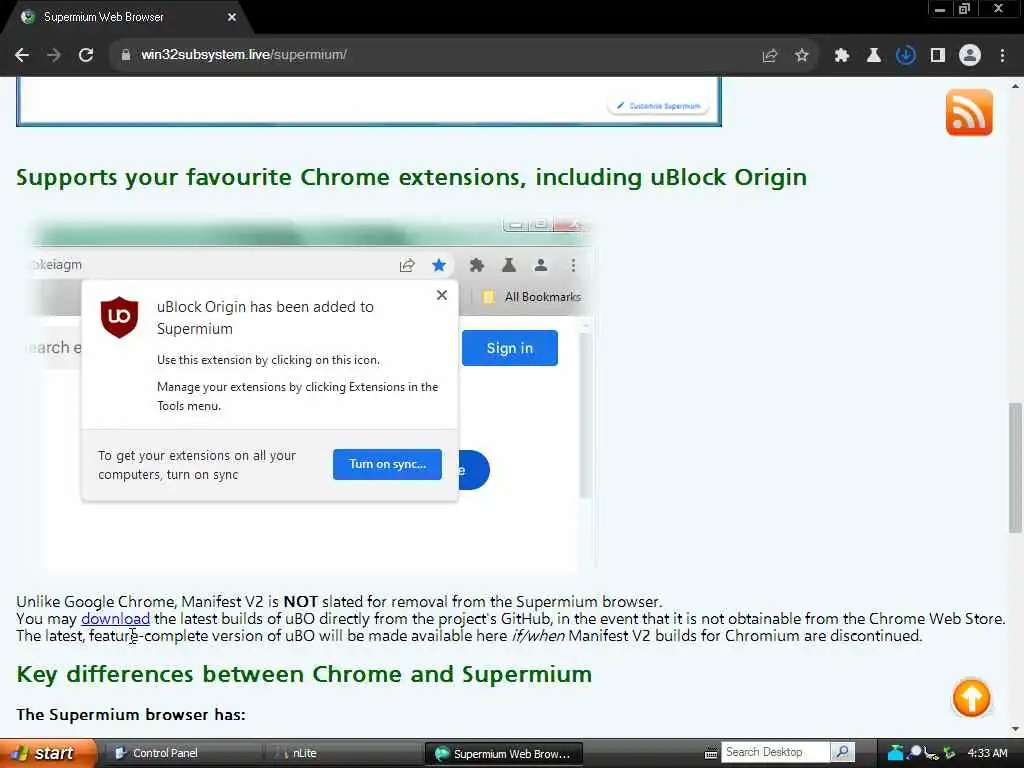Viewport: 1024px width, 768px height.
Task: Open the Extensions puzzle-piece menu
Action: (841, 56)
